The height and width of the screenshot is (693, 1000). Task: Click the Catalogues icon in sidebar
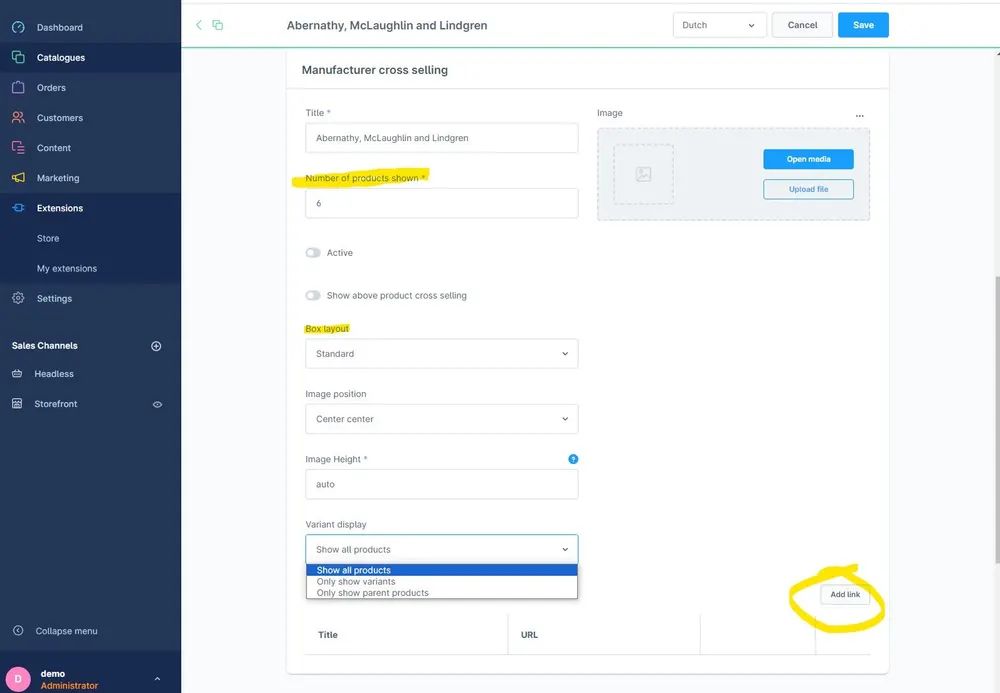coord(18,57)
